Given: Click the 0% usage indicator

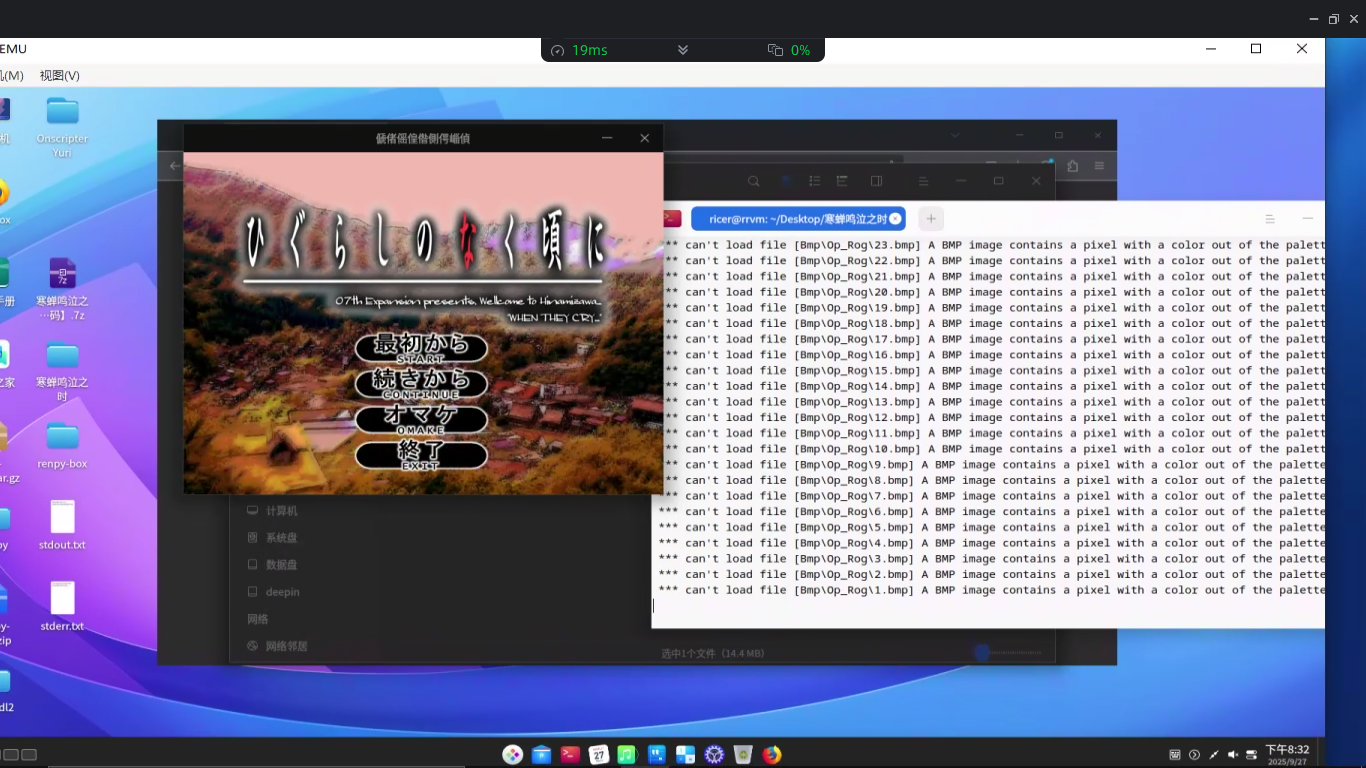Looking at the screenshot, I should (x=789, y=50).
